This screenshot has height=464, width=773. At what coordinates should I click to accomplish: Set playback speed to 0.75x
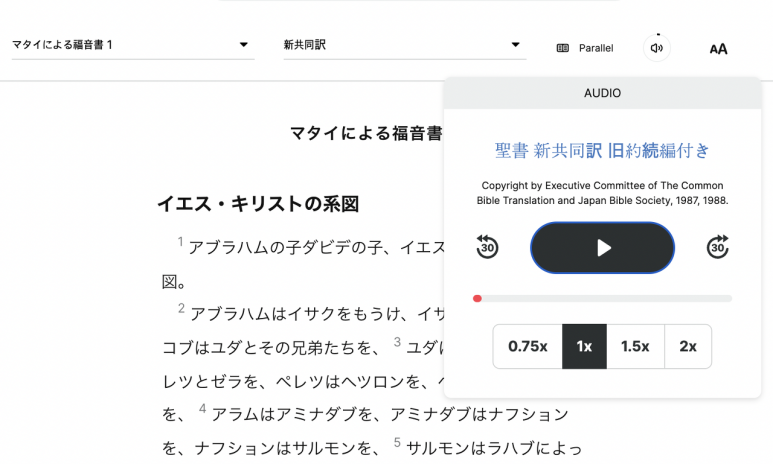(527, 346)
